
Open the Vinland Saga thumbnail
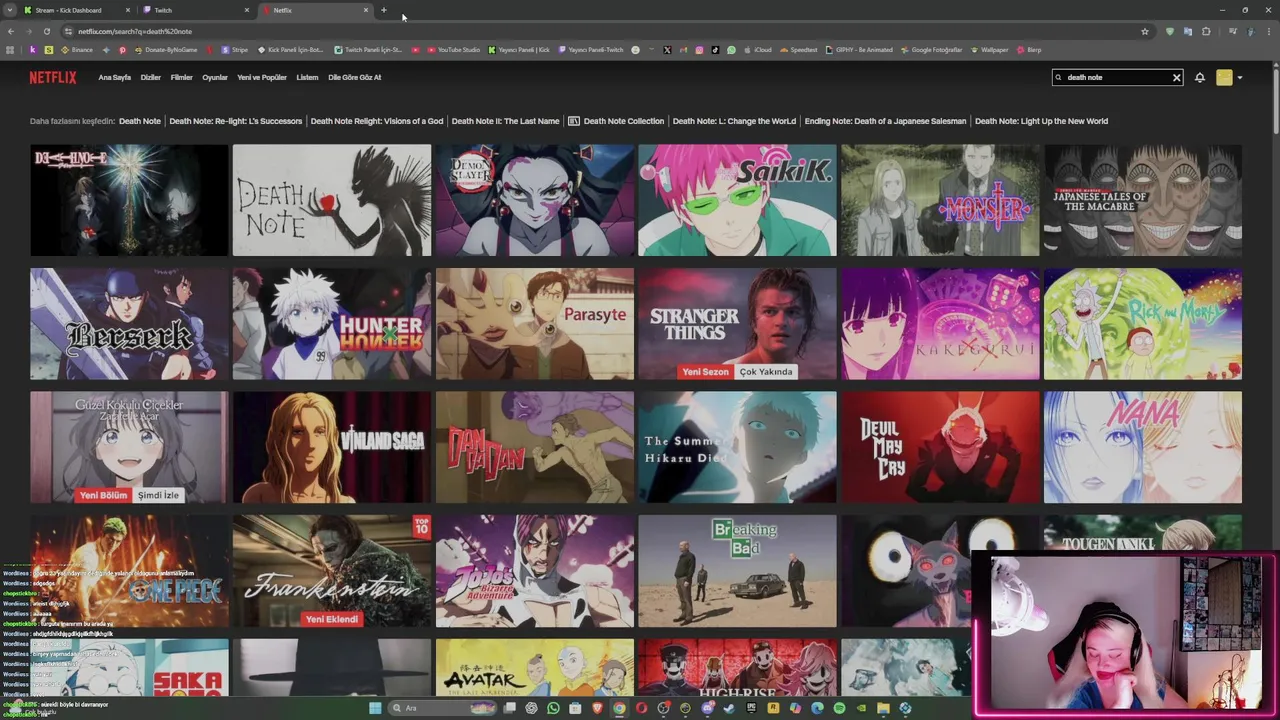[x=332, y=447]
